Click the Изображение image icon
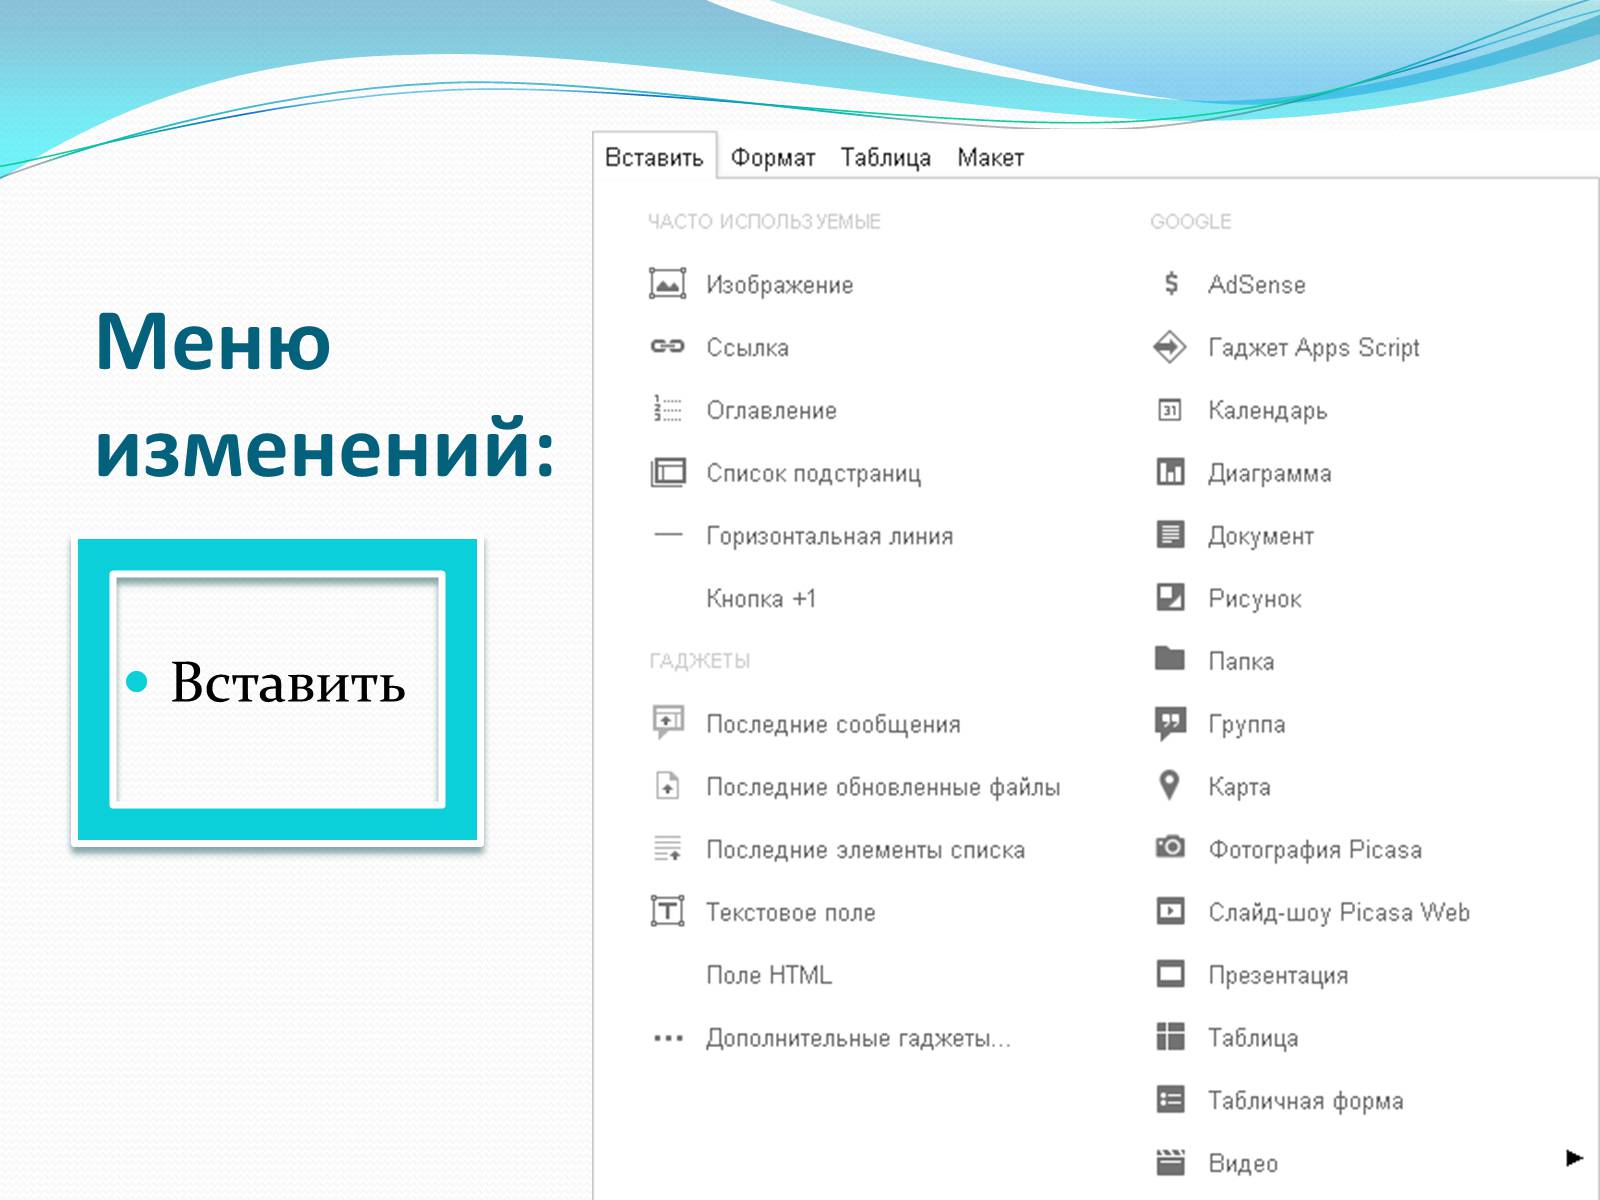 pos(667,284)
